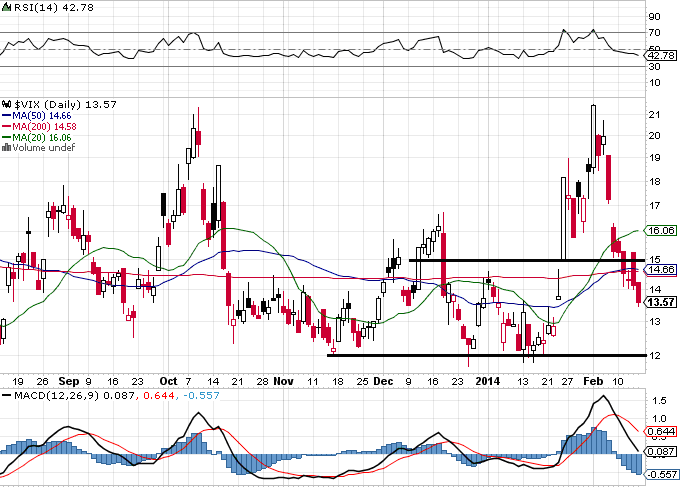Click the 70 level on RSI axis
Image resolution: width=690 pixels, height=487 pixels.
coord(654,33)
